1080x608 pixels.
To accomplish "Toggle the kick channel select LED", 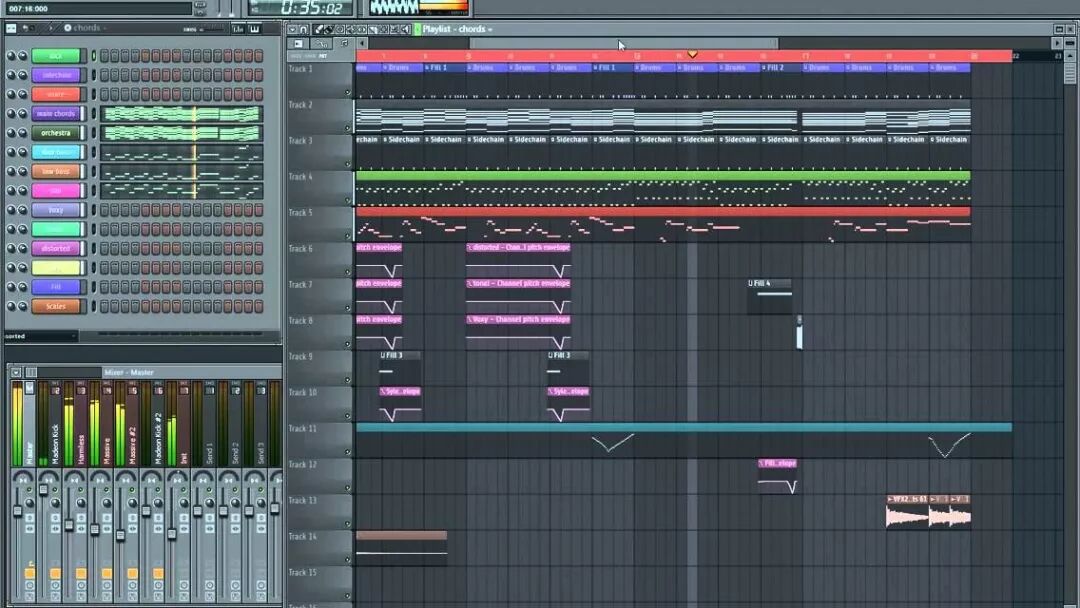I will [x=94, y=56].
